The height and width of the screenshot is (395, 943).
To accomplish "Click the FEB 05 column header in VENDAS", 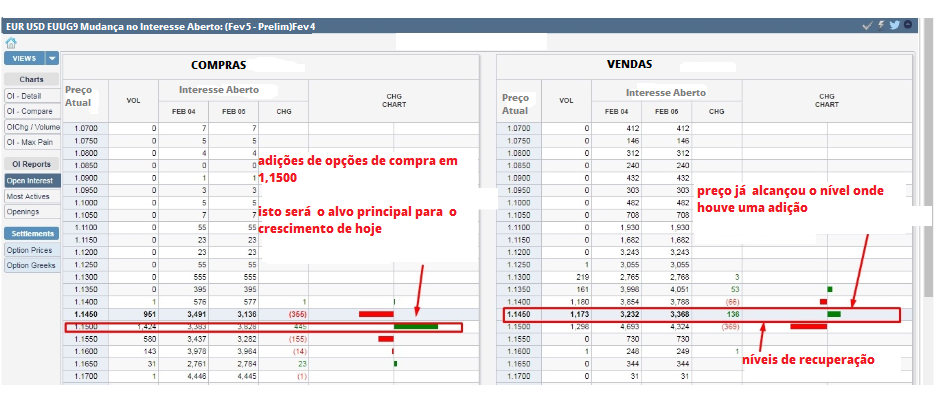I will click(x=666, y=111).
